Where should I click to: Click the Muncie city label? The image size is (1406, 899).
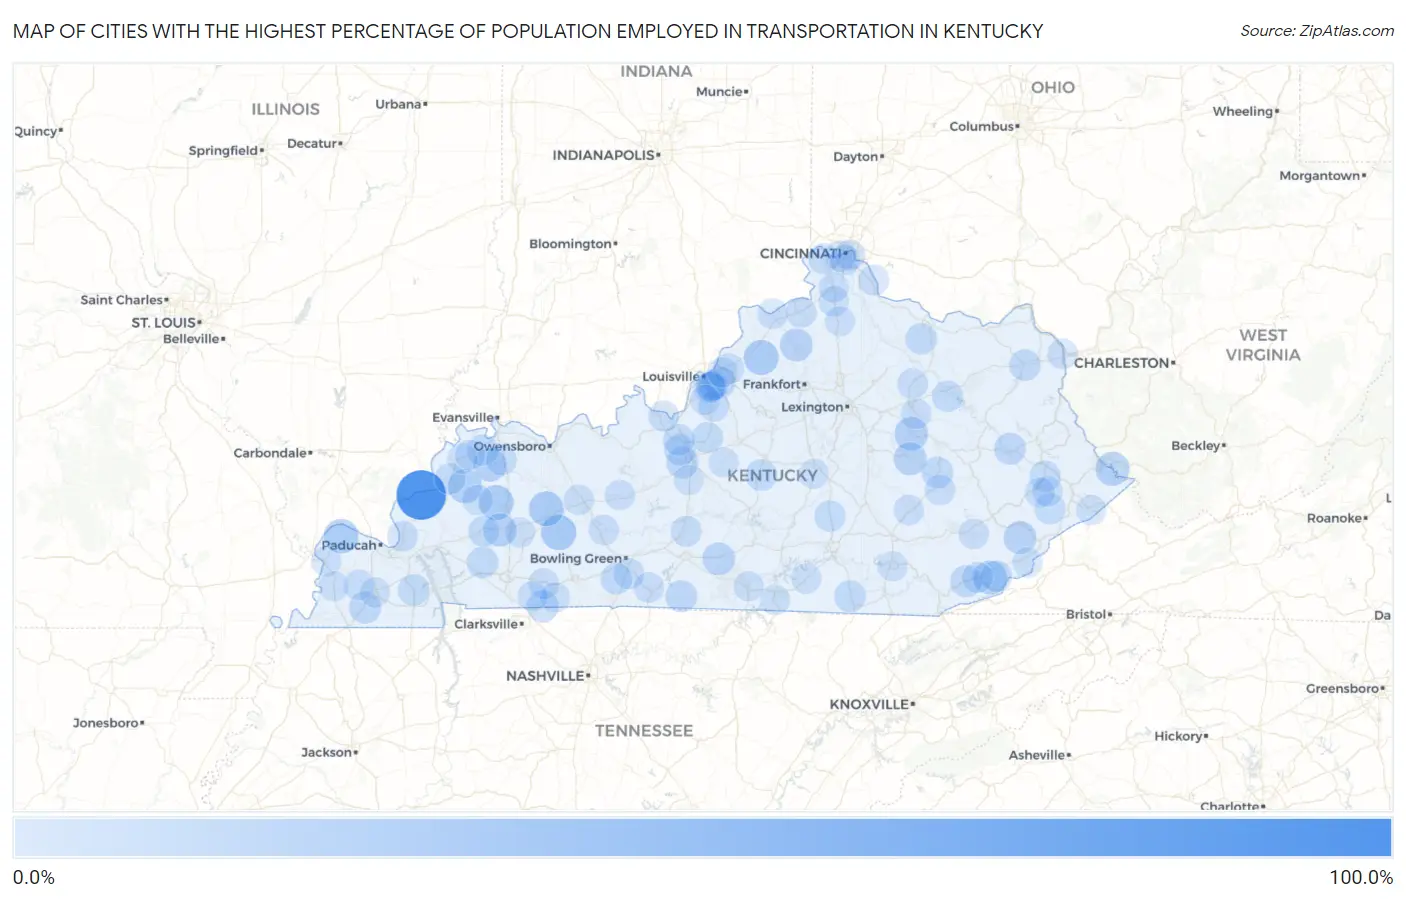pos(720,91)
